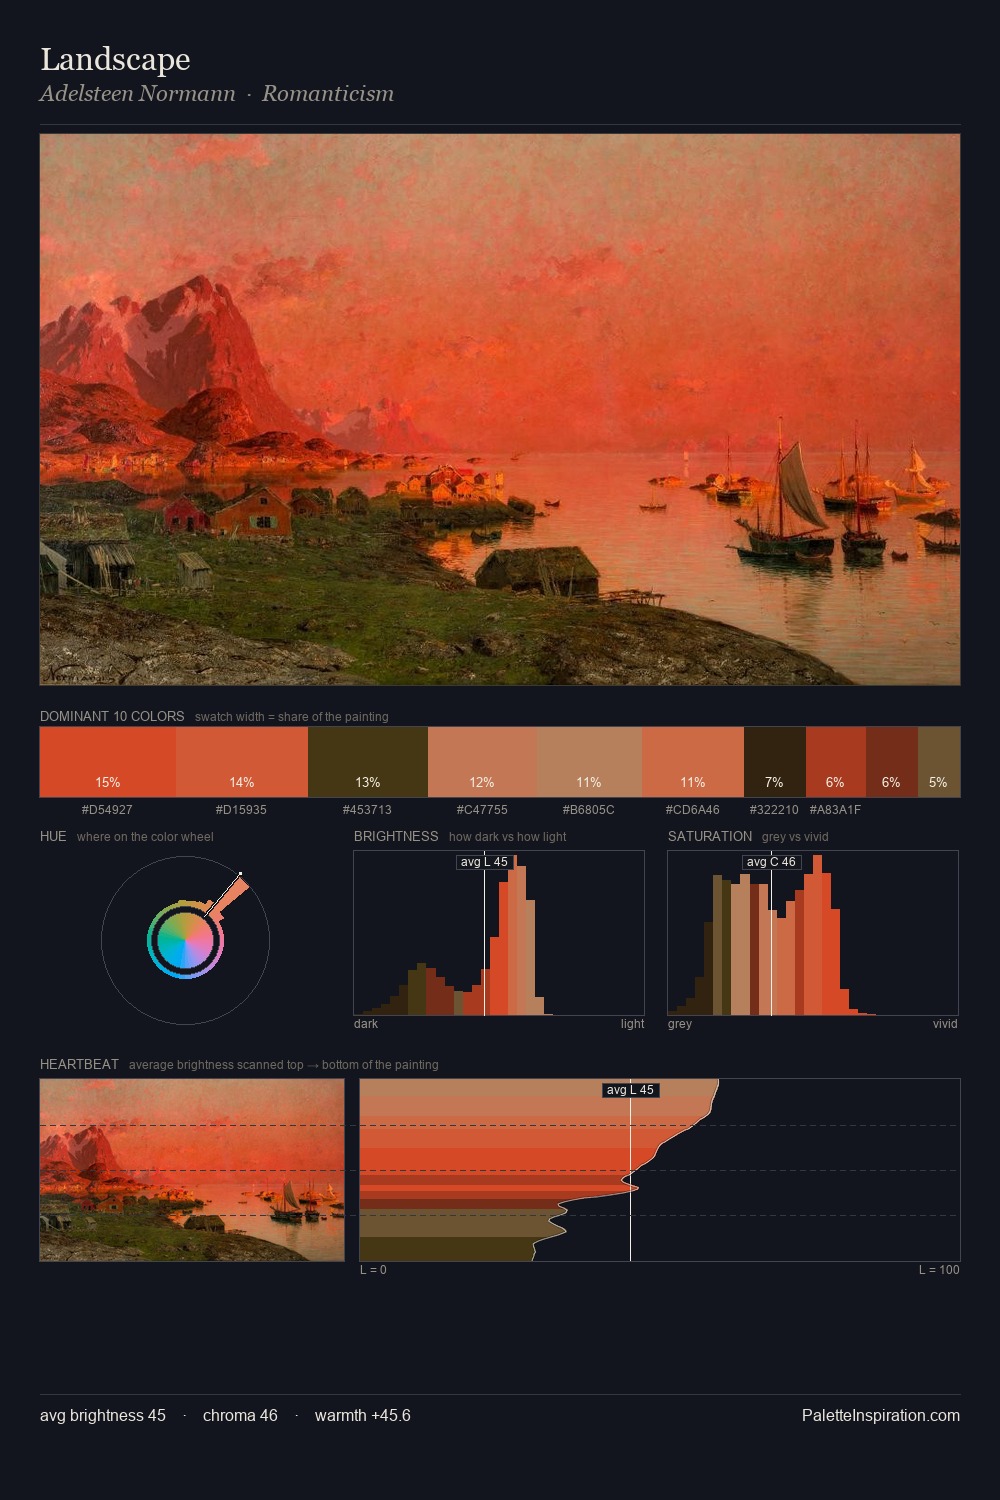
Task: Click the avg brightness 45 footer stat
Action: pos(103,1415)
